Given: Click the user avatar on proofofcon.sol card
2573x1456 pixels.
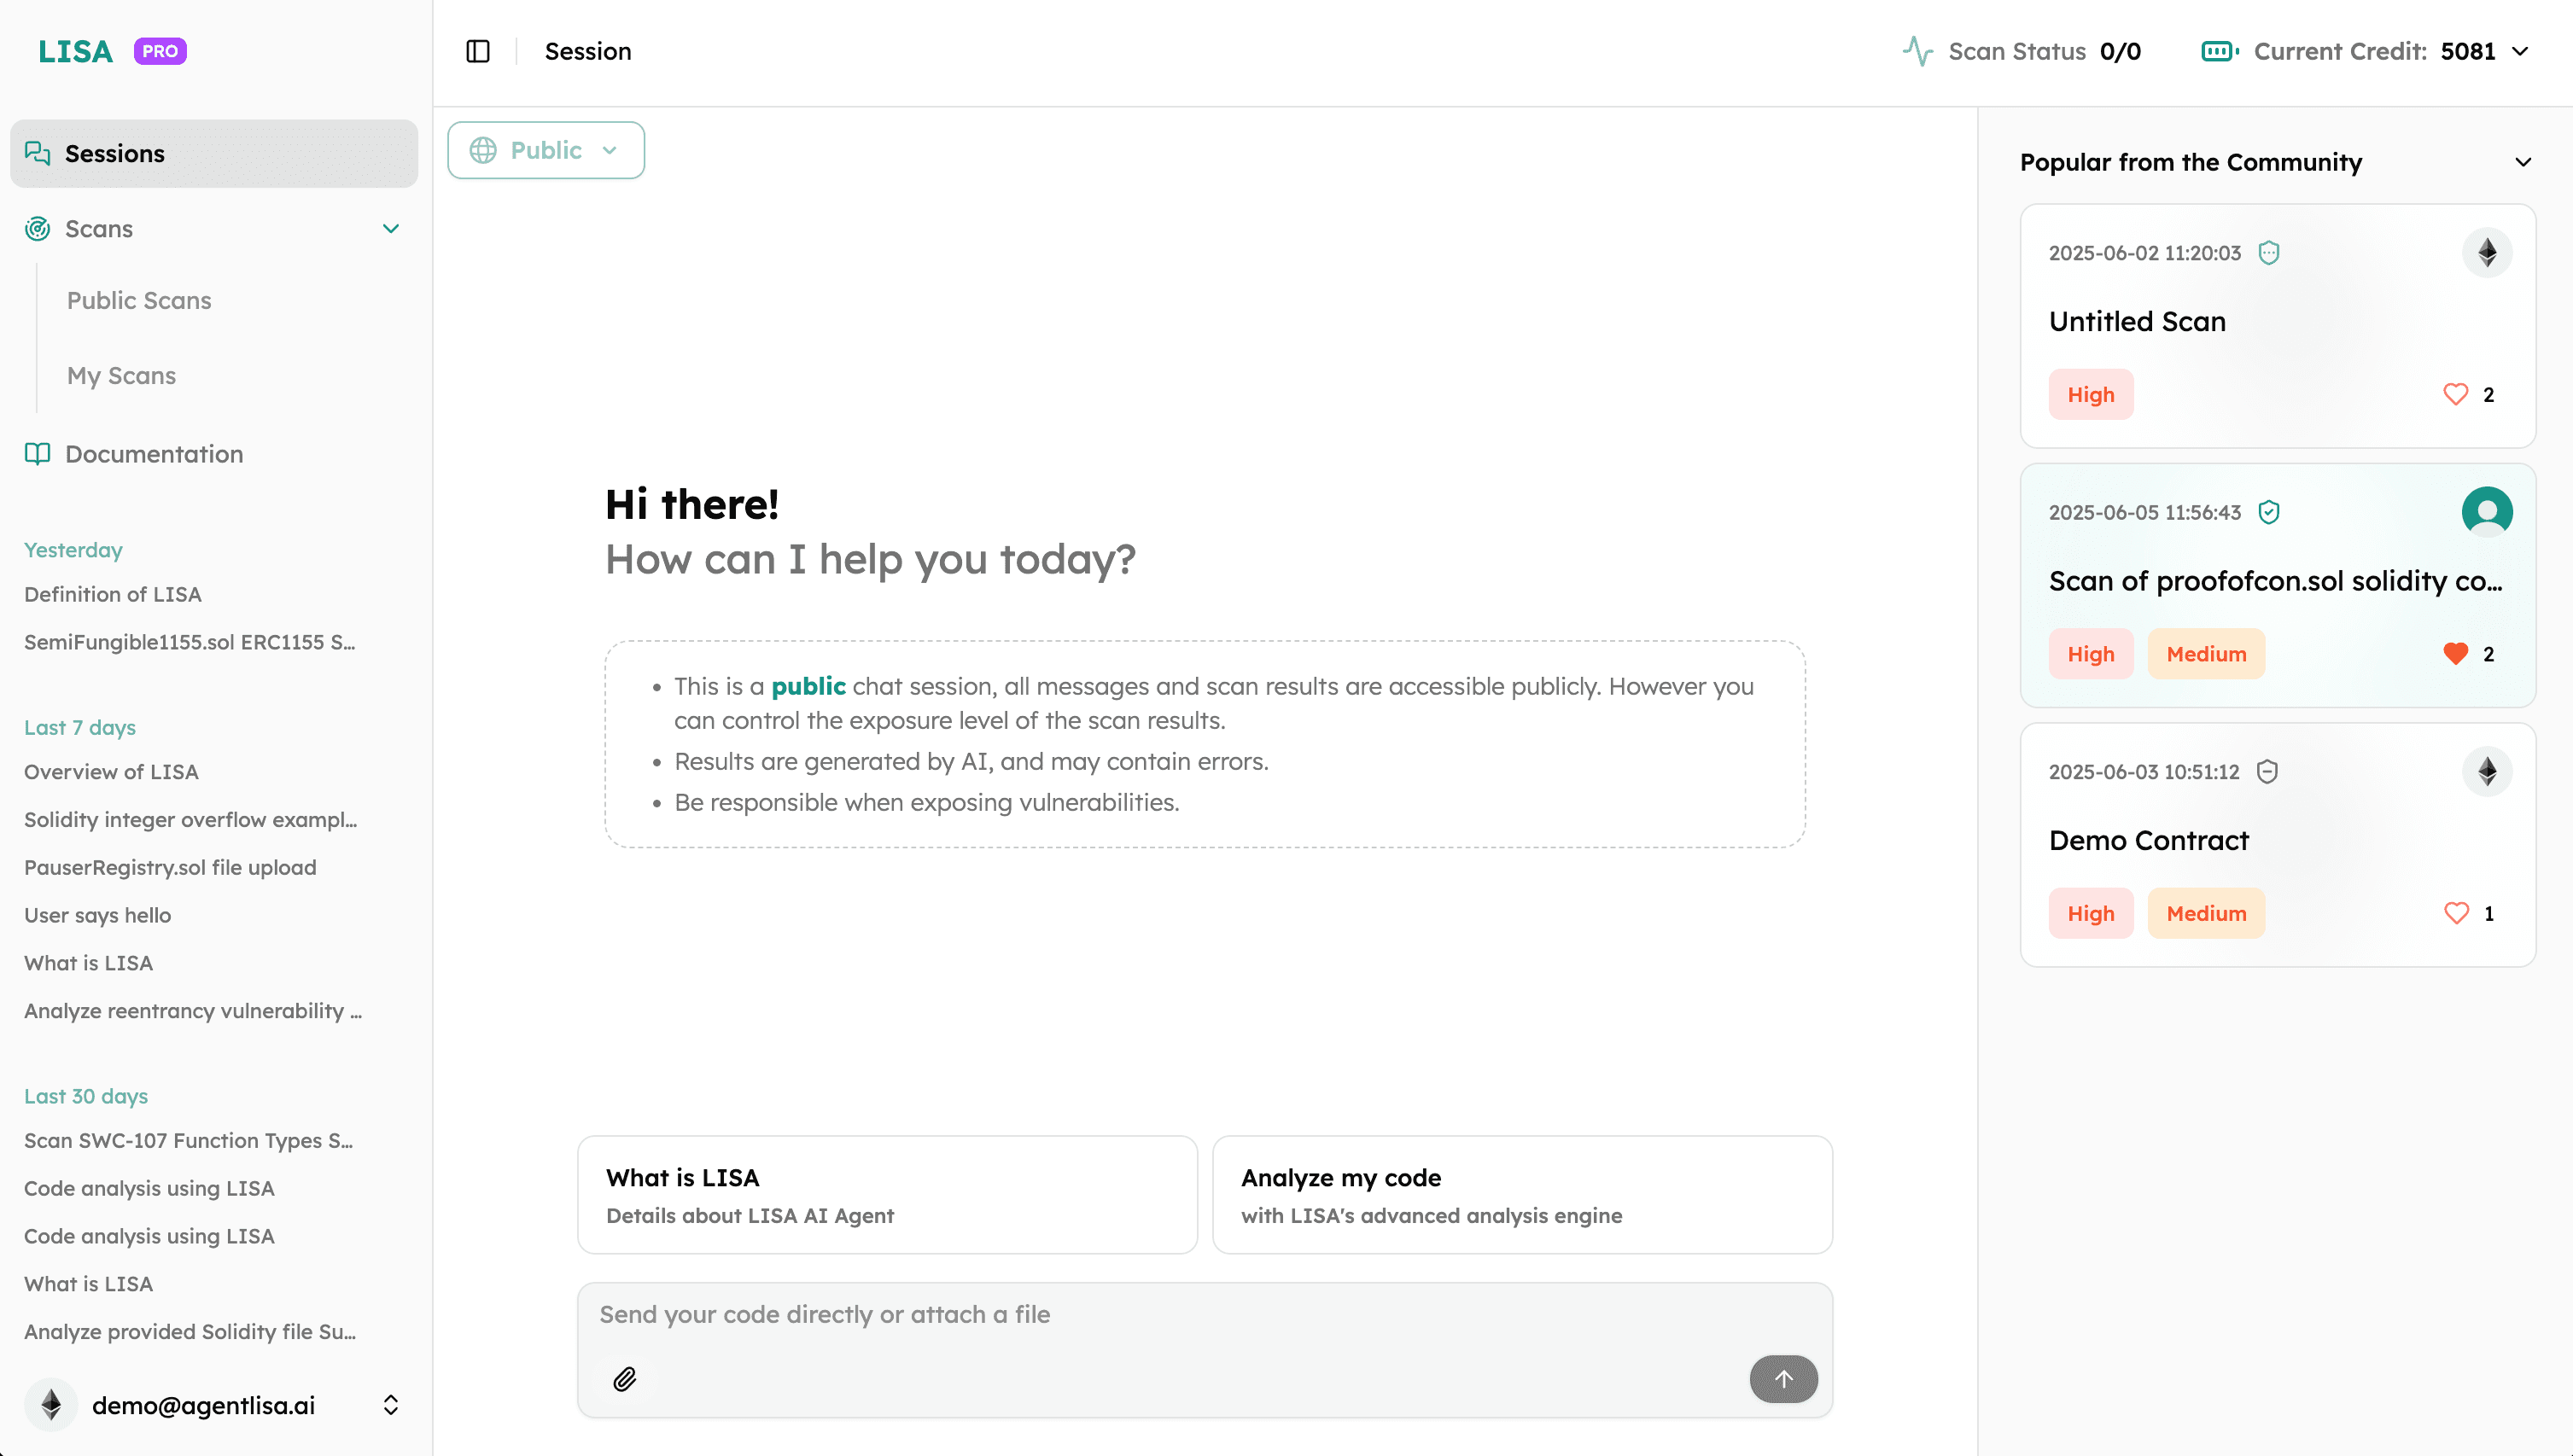Looking at the screenshot, I should [2487, 512].
